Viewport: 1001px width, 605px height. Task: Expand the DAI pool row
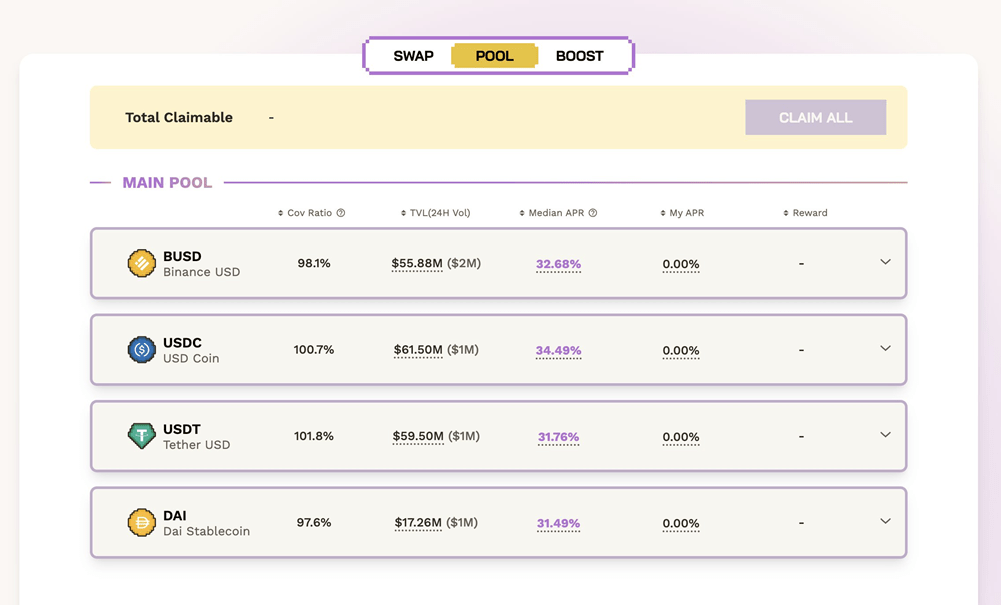[x=885, y=521]
